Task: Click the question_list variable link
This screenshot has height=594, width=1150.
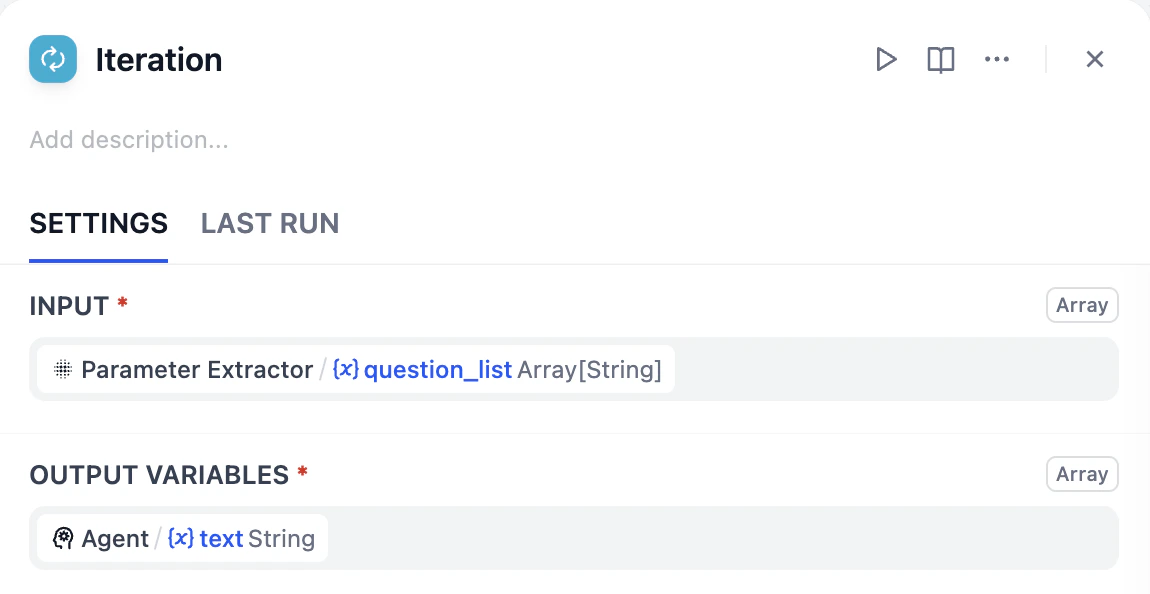Action: (x=437, y=369)
